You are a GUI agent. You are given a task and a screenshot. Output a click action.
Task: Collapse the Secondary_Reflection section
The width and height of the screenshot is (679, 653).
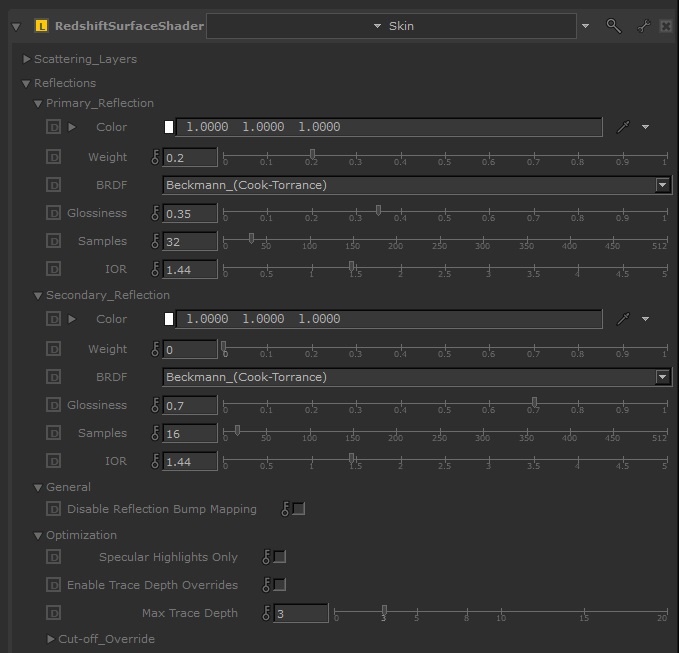tap(38, 295)
